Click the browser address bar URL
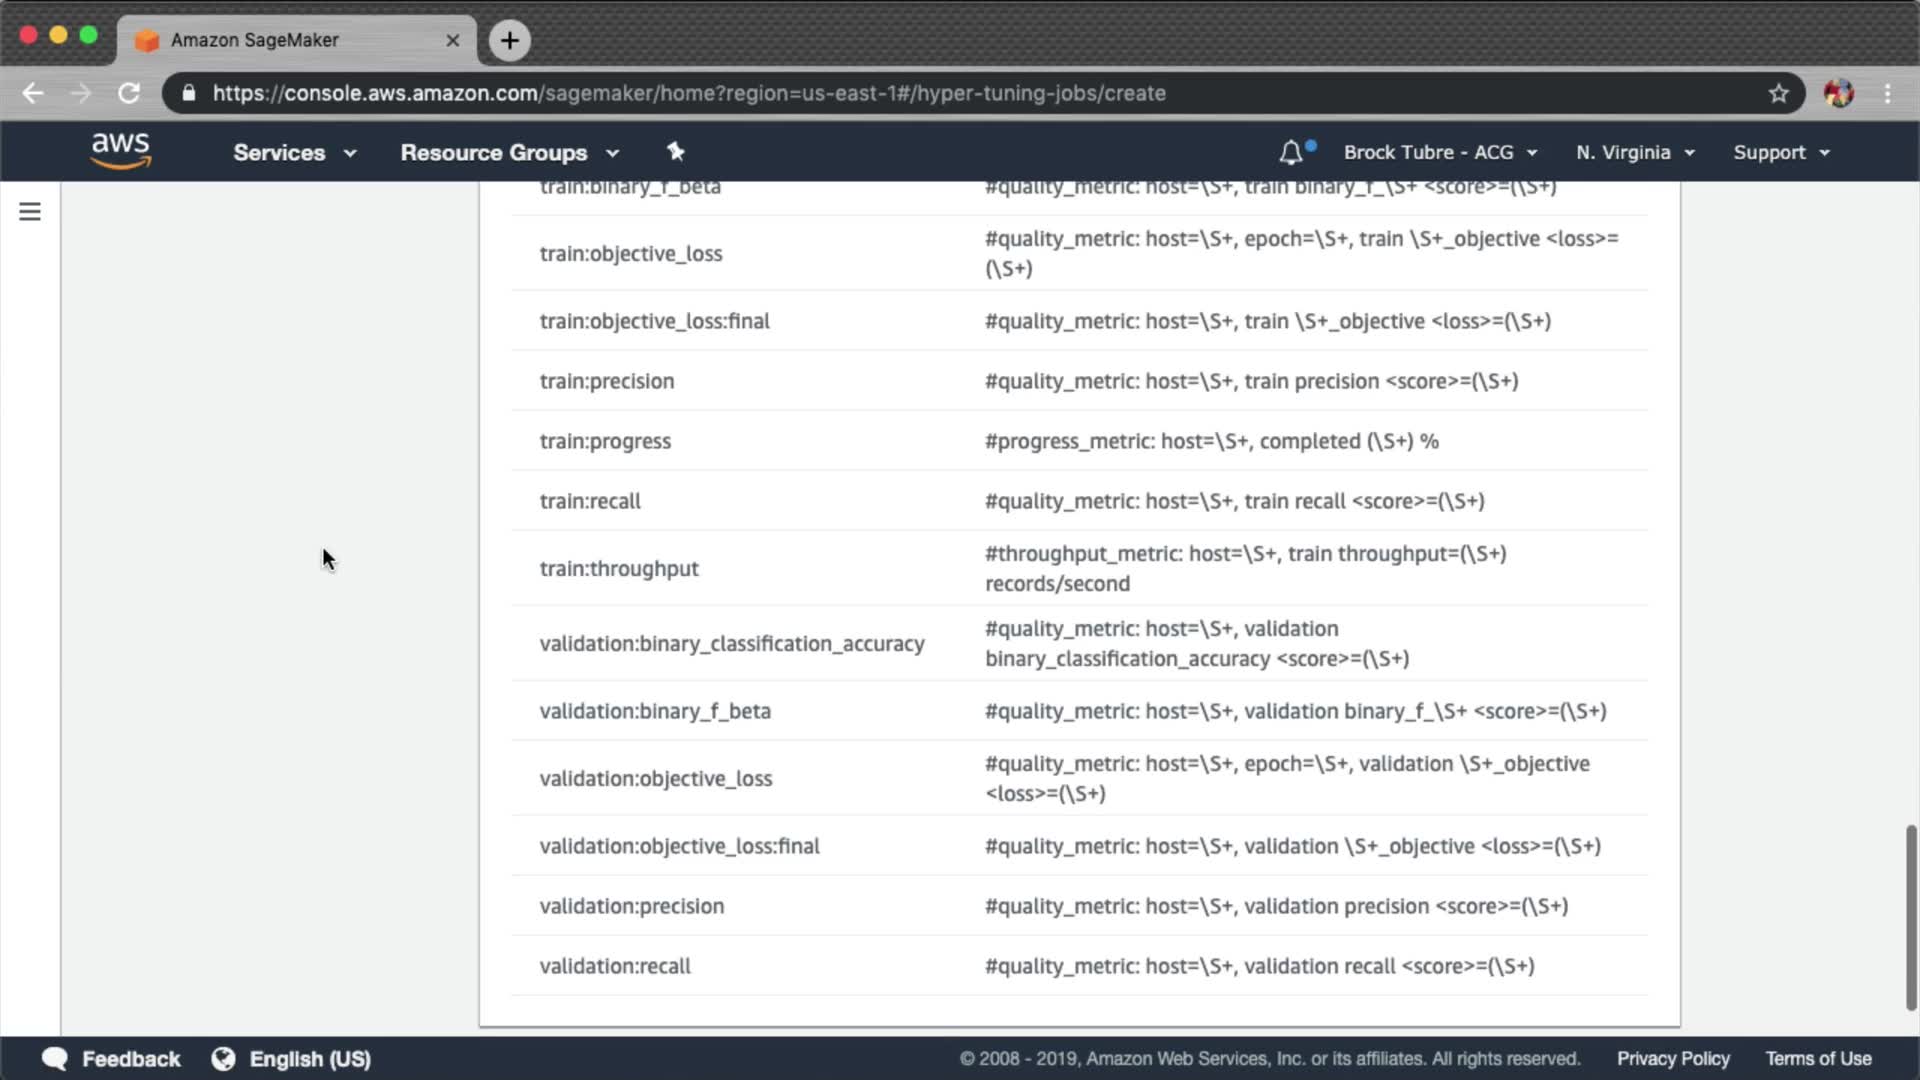1920x1080 pixels. (688, 93)
